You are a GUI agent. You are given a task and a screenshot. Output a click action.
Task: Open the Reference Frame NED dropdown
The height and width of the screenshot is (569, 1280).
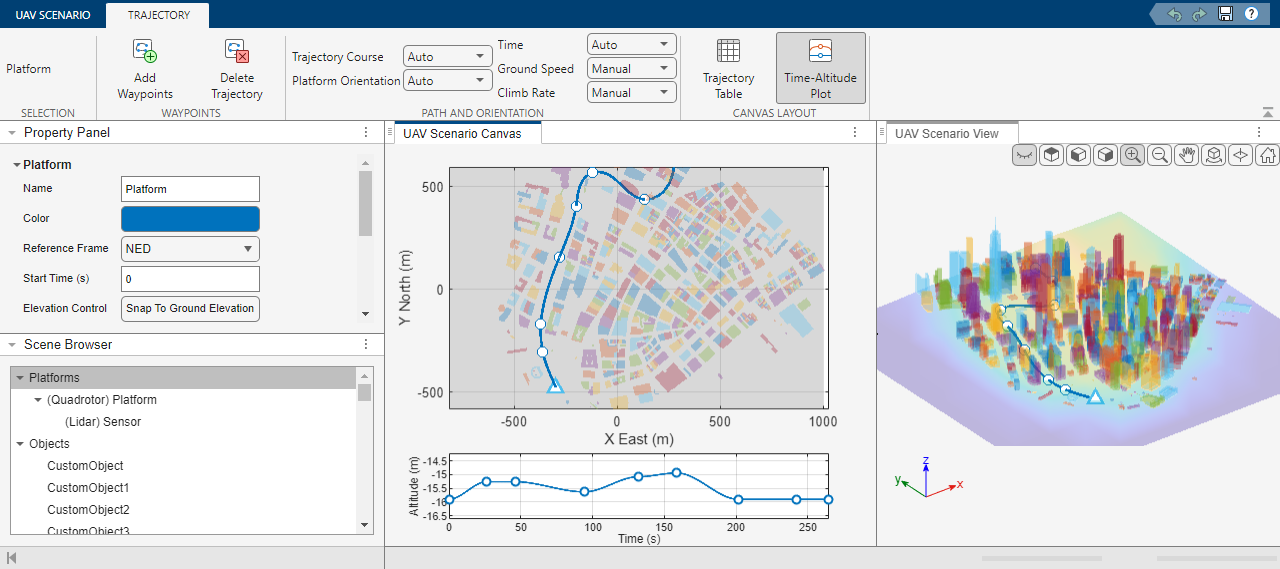(190, 248)
